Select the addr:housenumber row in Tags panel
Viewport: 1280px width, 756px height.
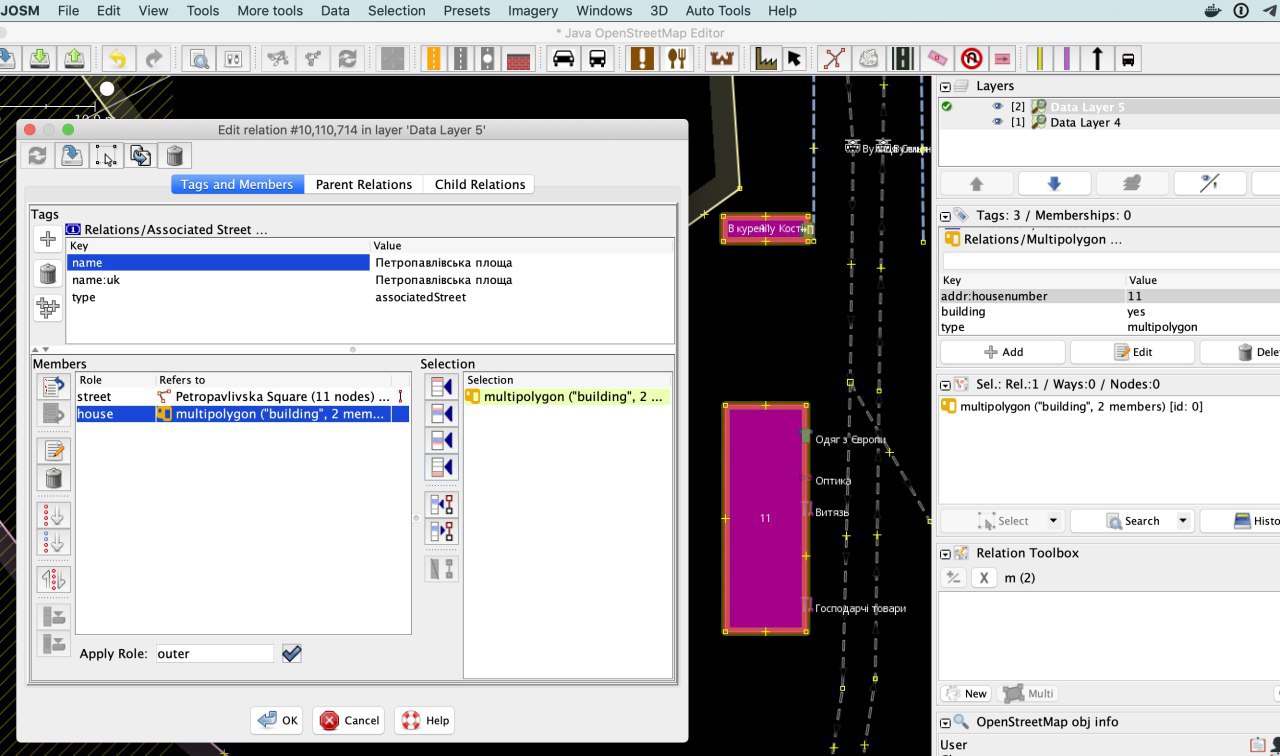pos(1110,296)
